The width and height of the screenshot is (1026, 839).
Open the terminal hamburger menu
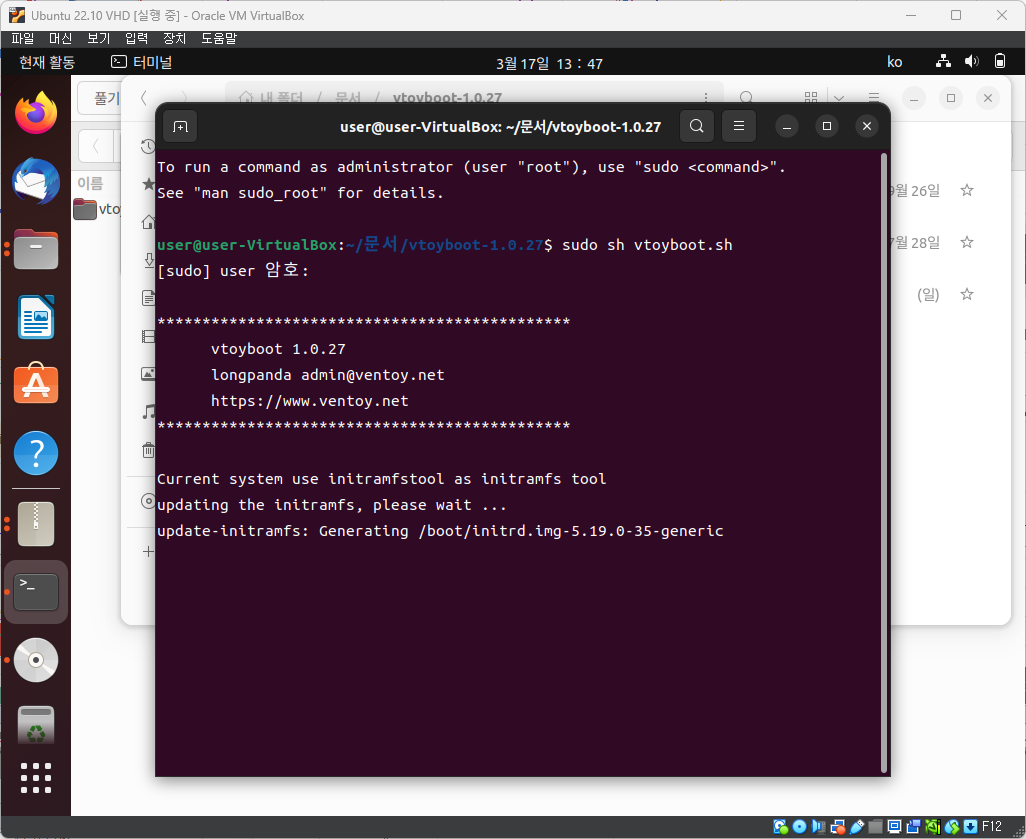coord(739,126)
